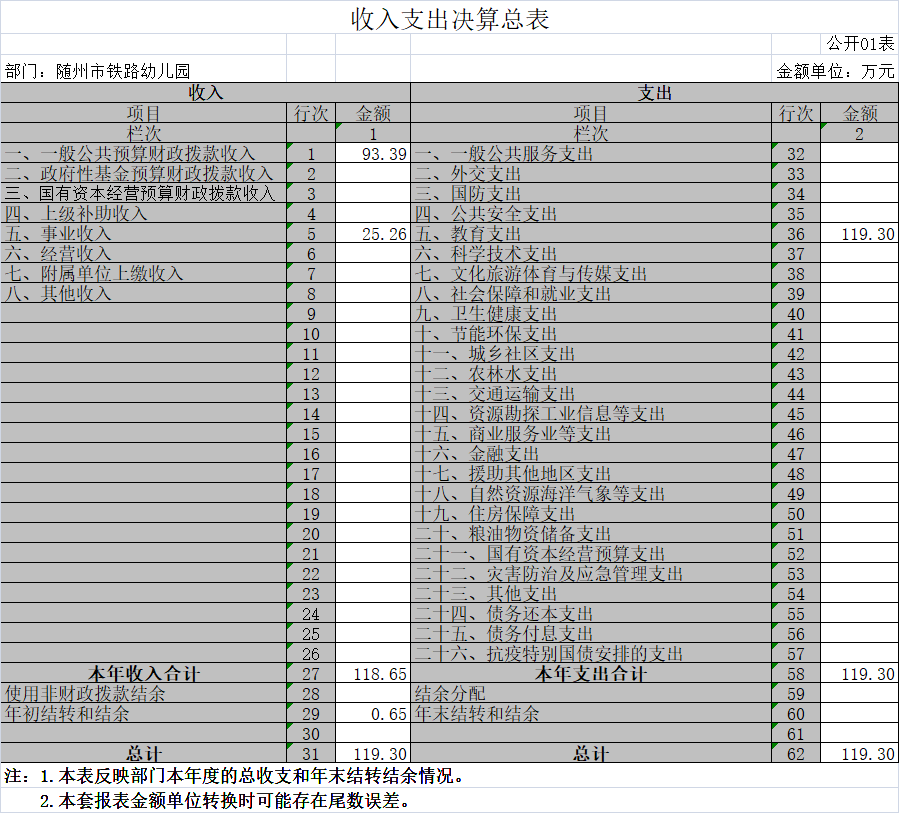Screen dimensions: 899x813
Task: Select the 事业收入 row label
Action: pyautogui.click(x=143, y=234)
